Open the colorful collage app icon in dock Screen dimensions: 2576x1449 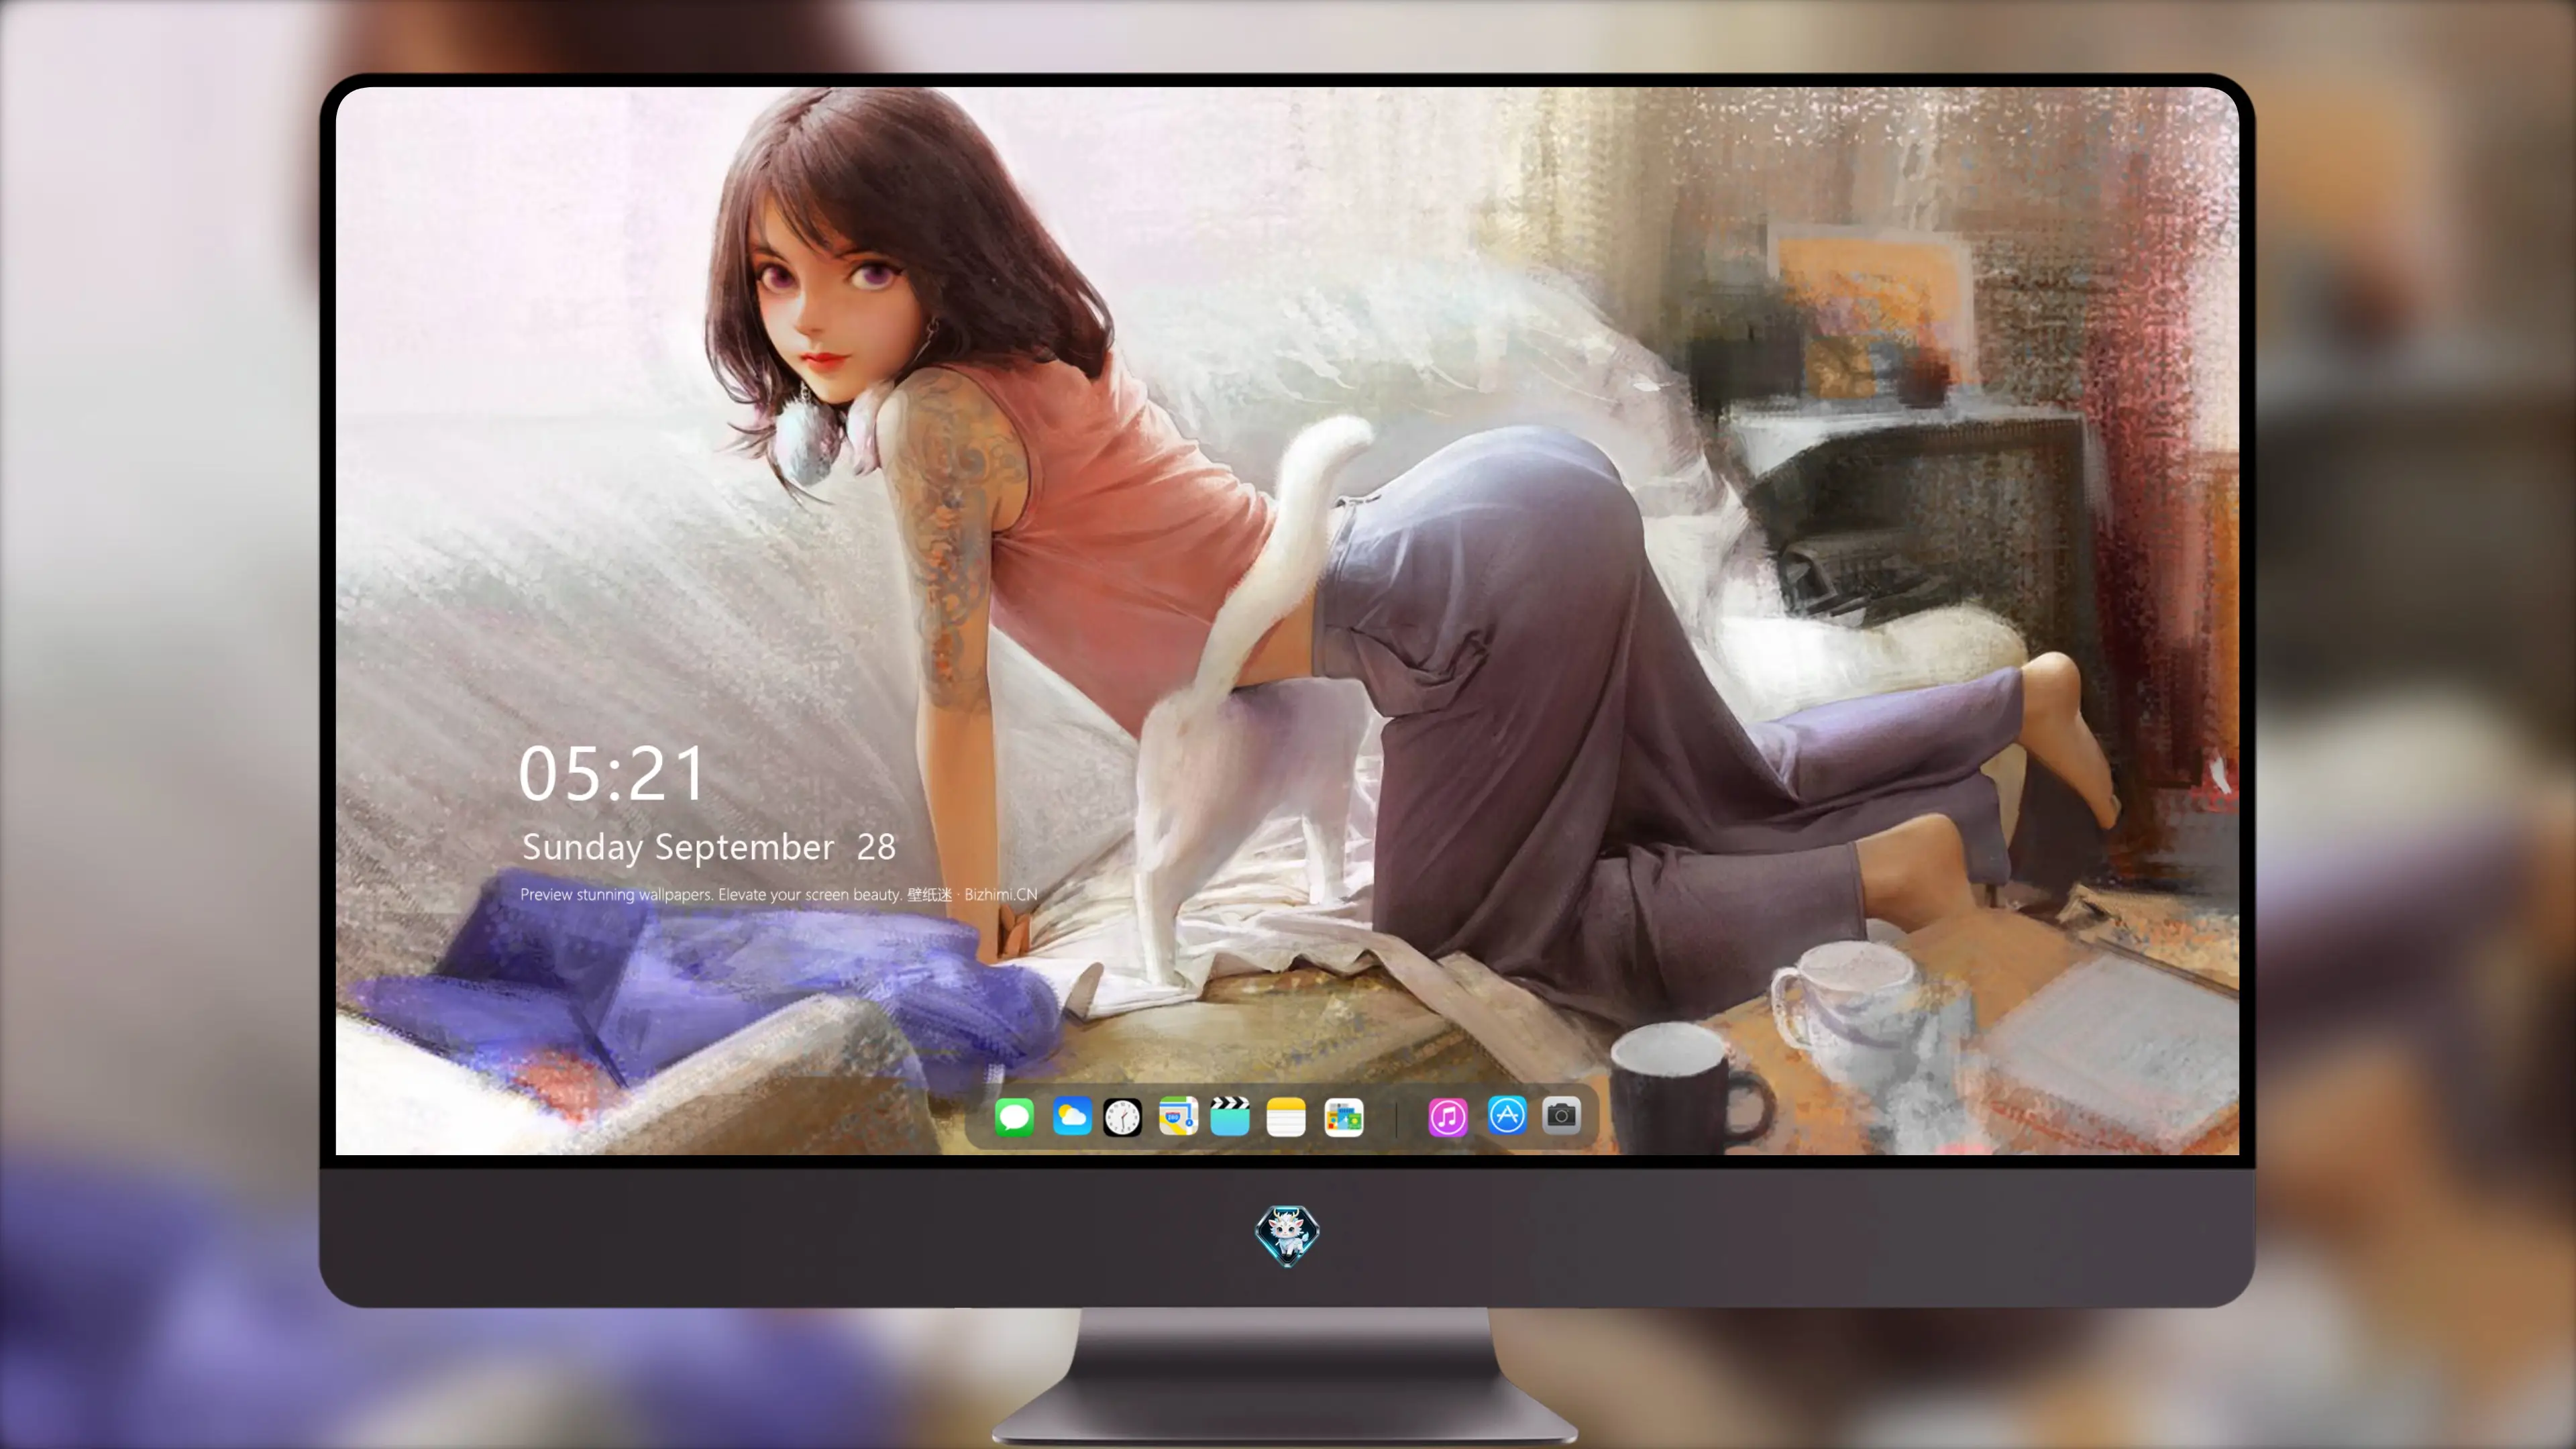click(1343, 1117)
